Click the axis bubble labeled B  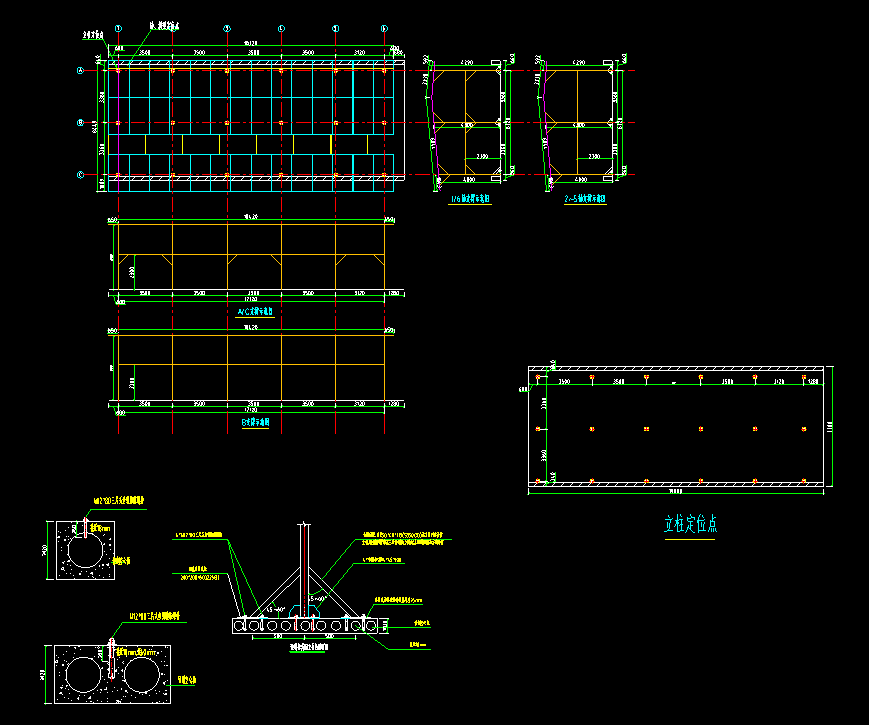click(x=80, y=122)
